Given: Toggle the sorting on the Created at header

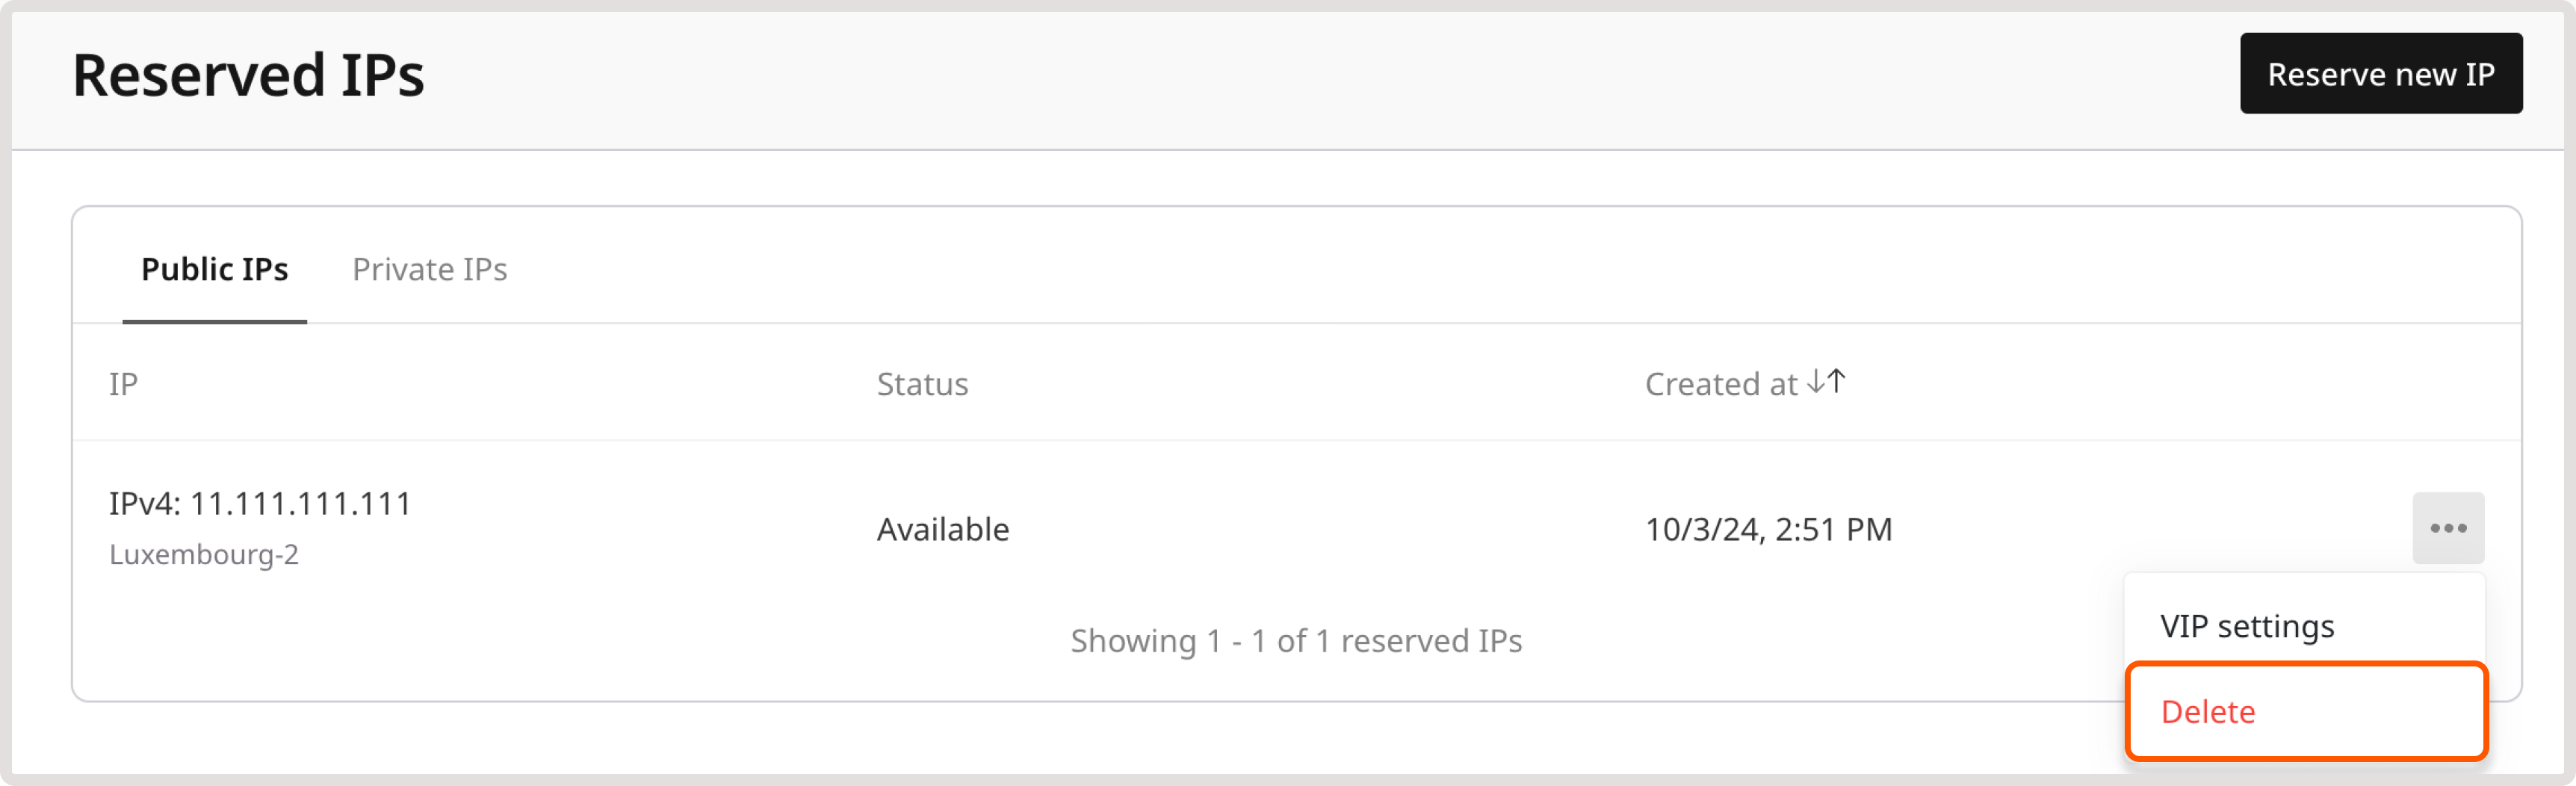Looking at the screenshot, I should point(1745,383).
